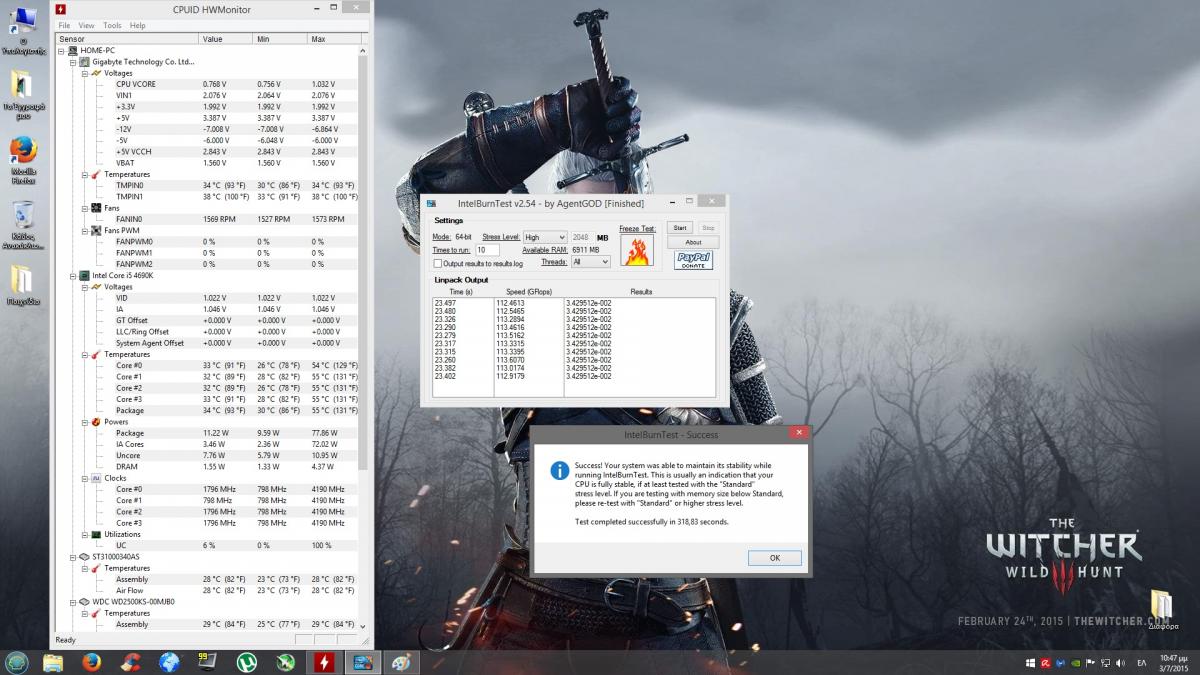Switch to IntelBurnTest taskbar icon
The width and height of the screenshot is (1200, 675).
(363, 662)
